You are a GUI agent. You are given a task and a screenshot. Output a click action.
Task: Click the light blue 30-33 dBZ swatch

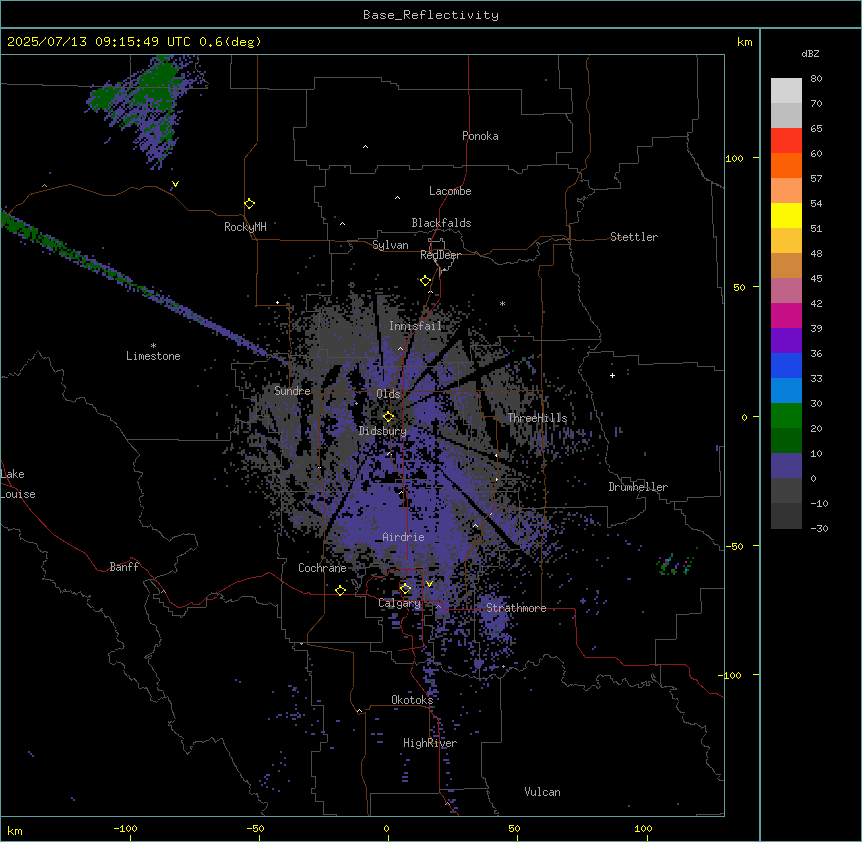tap(786, 391)
